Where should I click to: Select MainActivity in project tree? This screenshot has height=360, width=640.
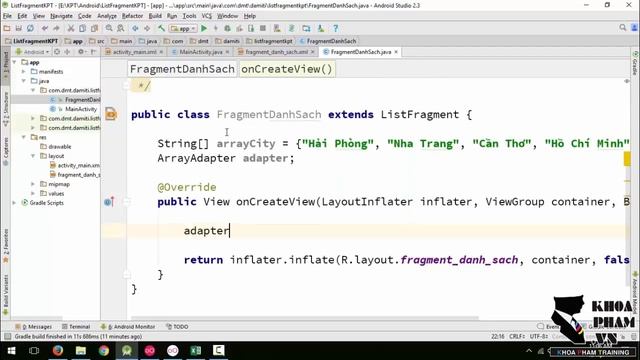click(81, 109)
